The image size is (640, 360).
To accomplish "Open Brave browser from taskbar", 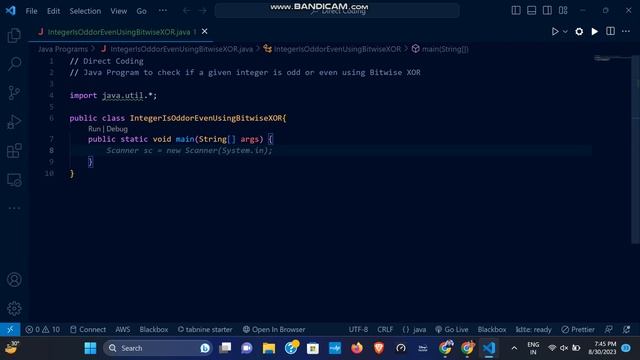I will tap(379, 348).
